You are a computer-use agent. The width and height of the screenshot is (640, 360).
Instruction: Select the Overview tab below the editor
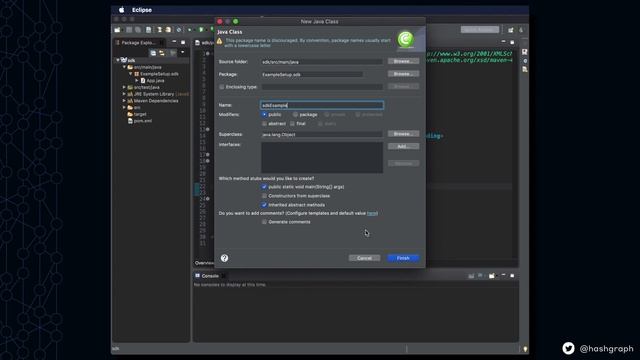click(204, 263)
